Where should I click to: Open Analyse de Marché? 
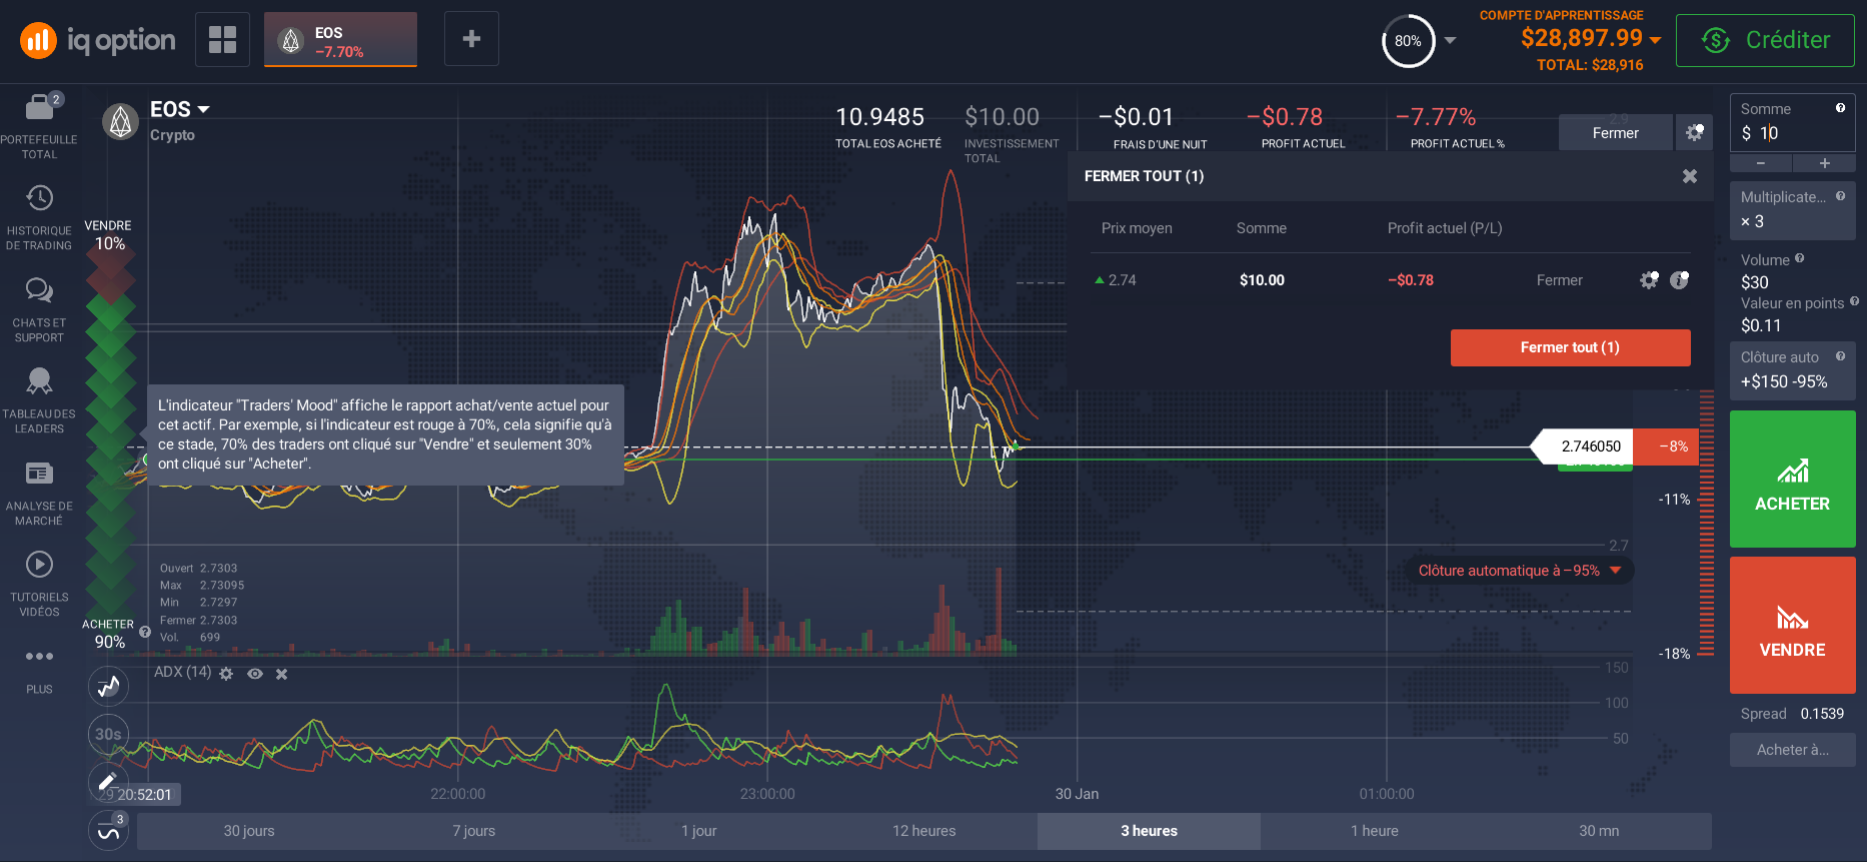point(39,492)
